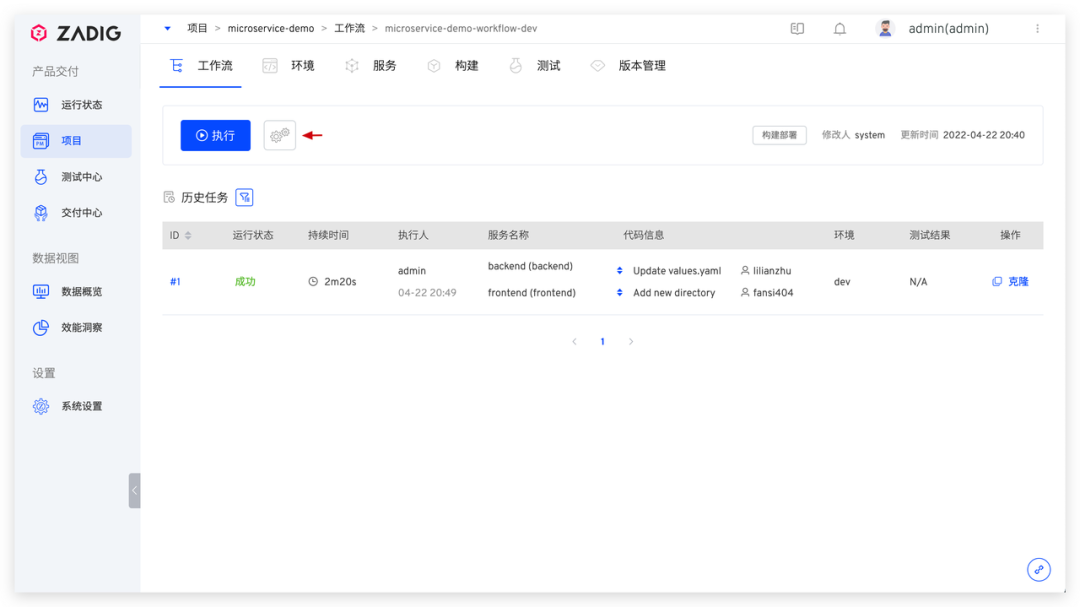Screen dimensions: 1080x607
Task: Open 运行状态 in the sidebar
Action: 76,105
